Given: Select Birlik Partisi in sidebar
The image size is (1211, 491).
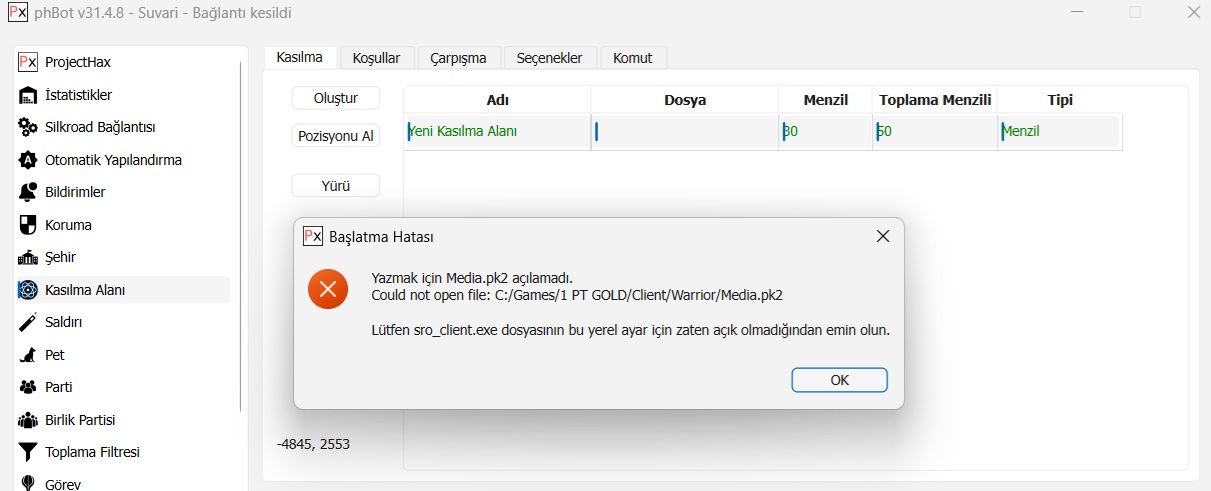Looking at the screenshot, I should click(x=124, y=420).
